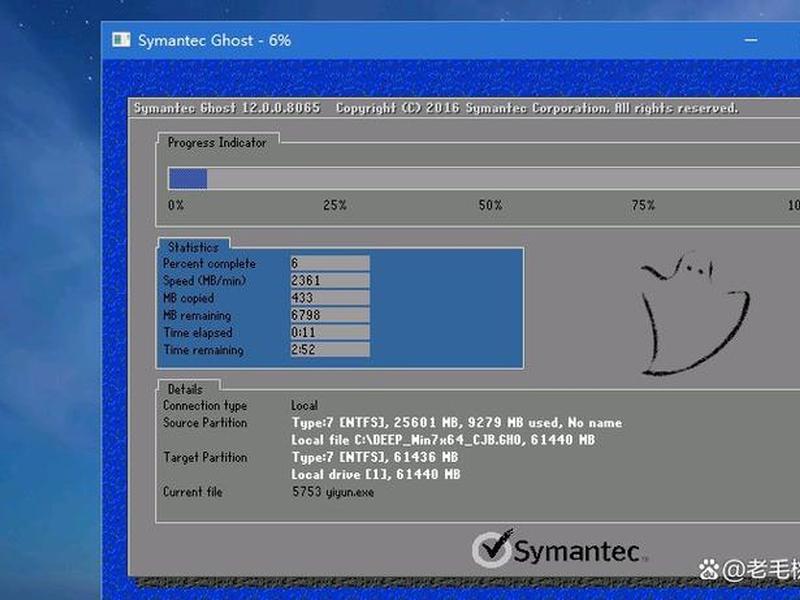Click the Symantec checkmark logo icon
The image size is (800, 600).
pos(493,549)
